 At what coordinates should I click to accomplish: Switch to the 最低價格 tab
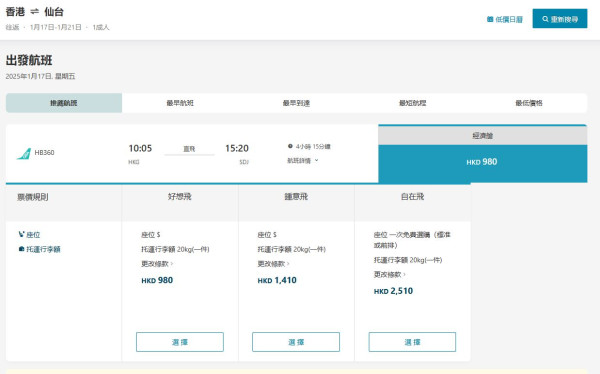click(529, 103)
